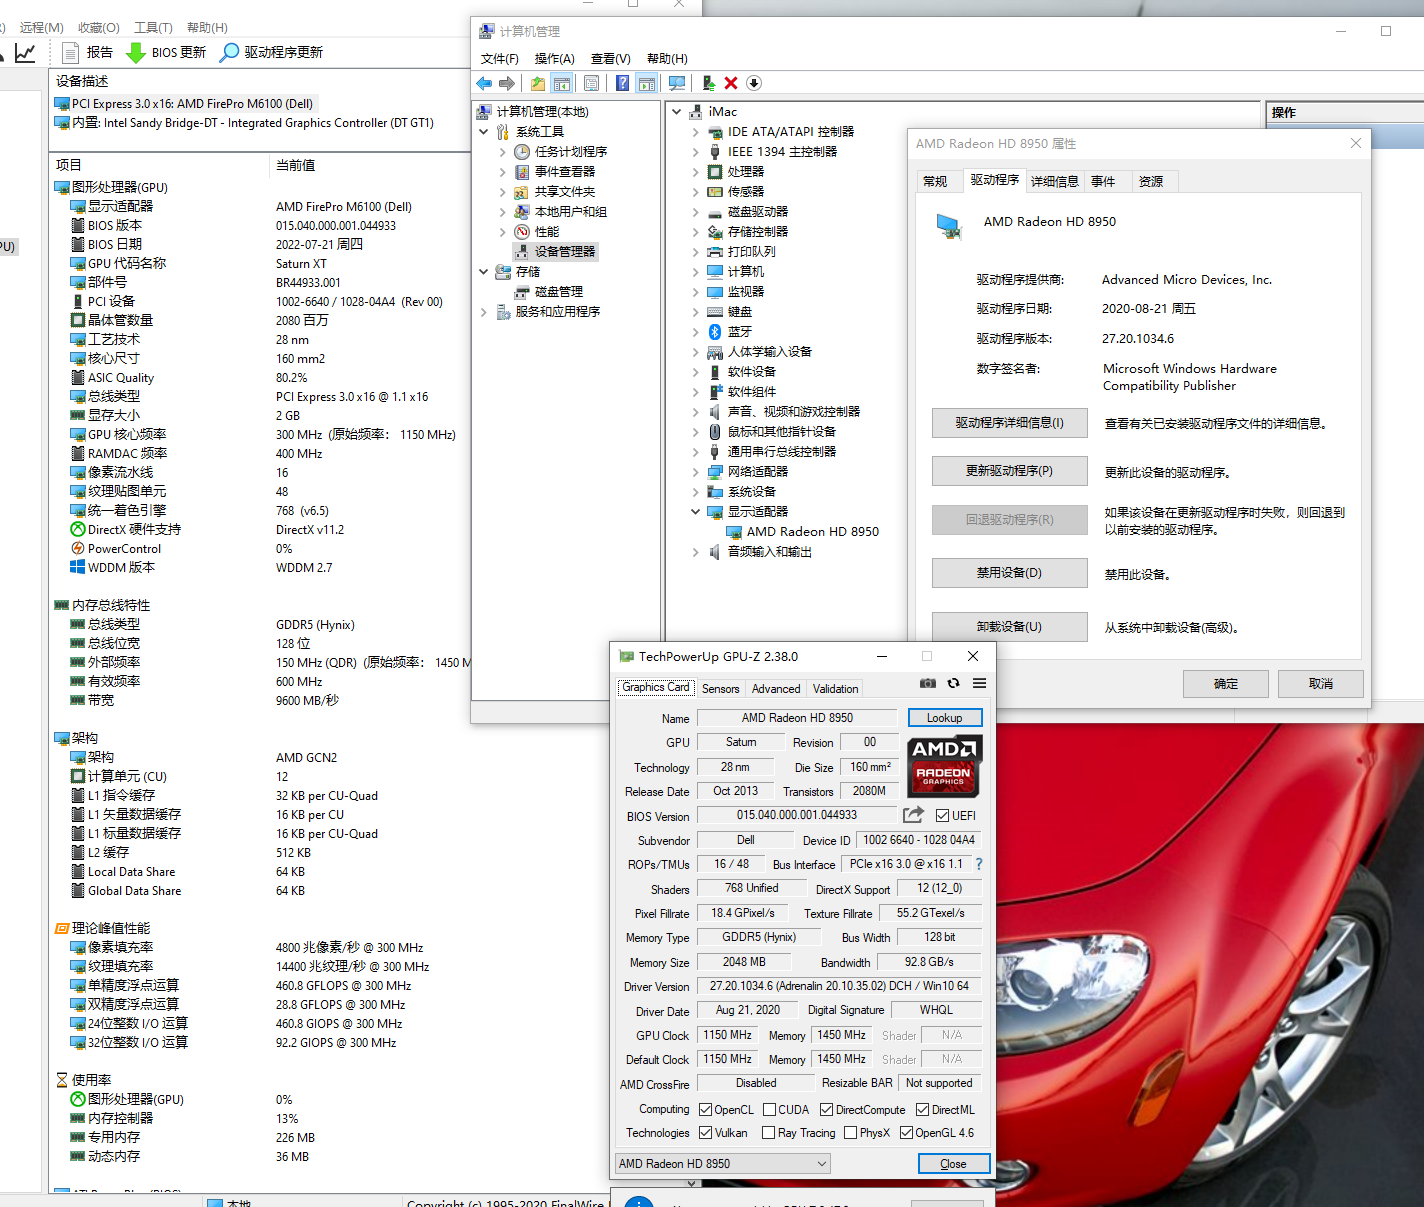Click the Lookup button
This screenshot has height=1207, width=1424.
click(944, 717)
